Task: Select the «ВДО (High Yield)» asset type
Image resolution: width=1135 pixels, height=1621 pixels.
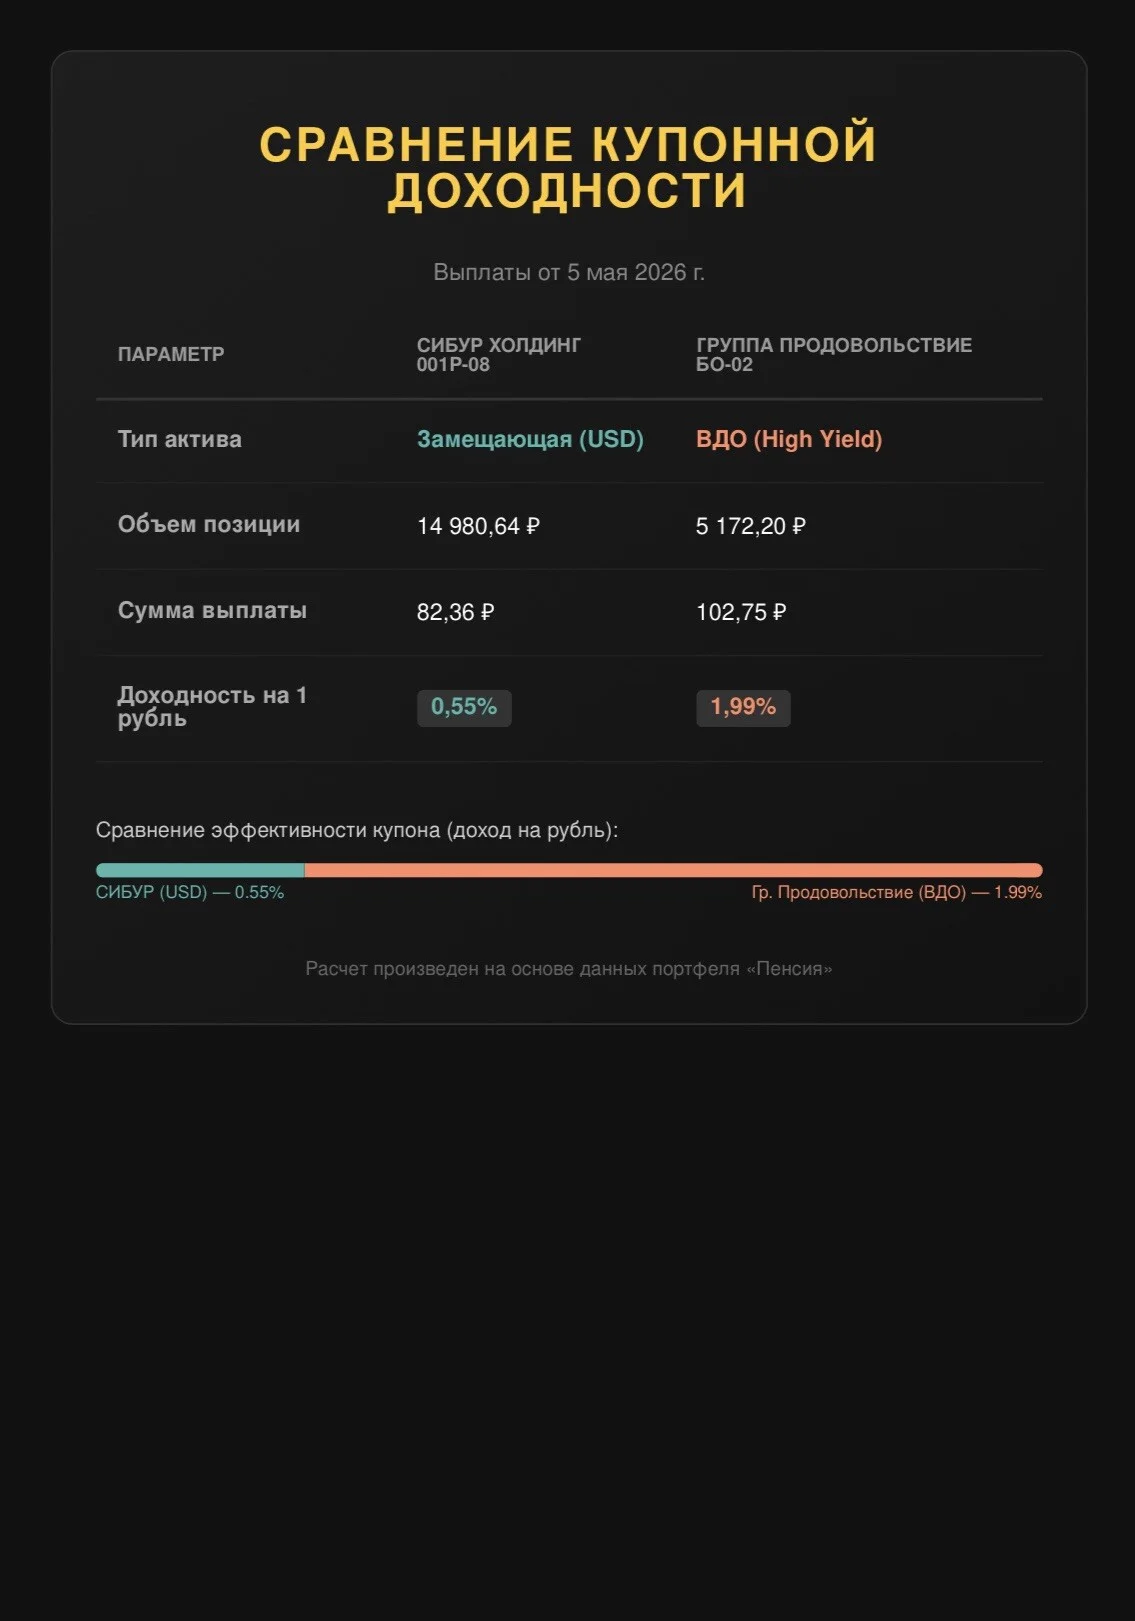Action: coord(789,439)
